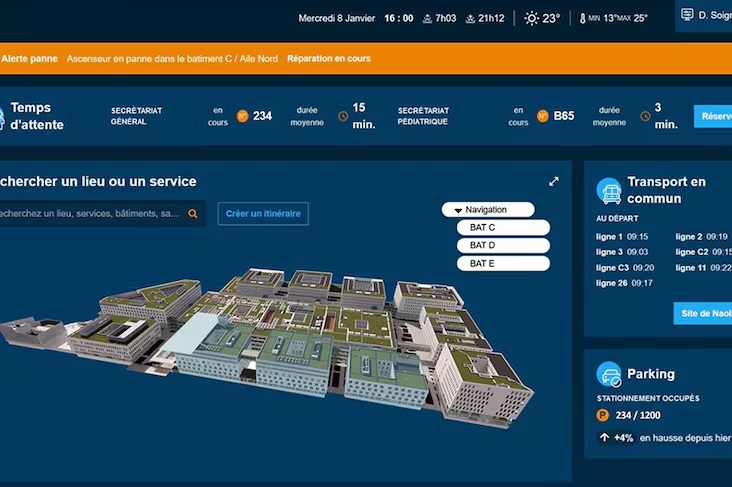Screen dimensions: 732x487
Task: Click the Parking car icon
Action: (x=609, y=374)
